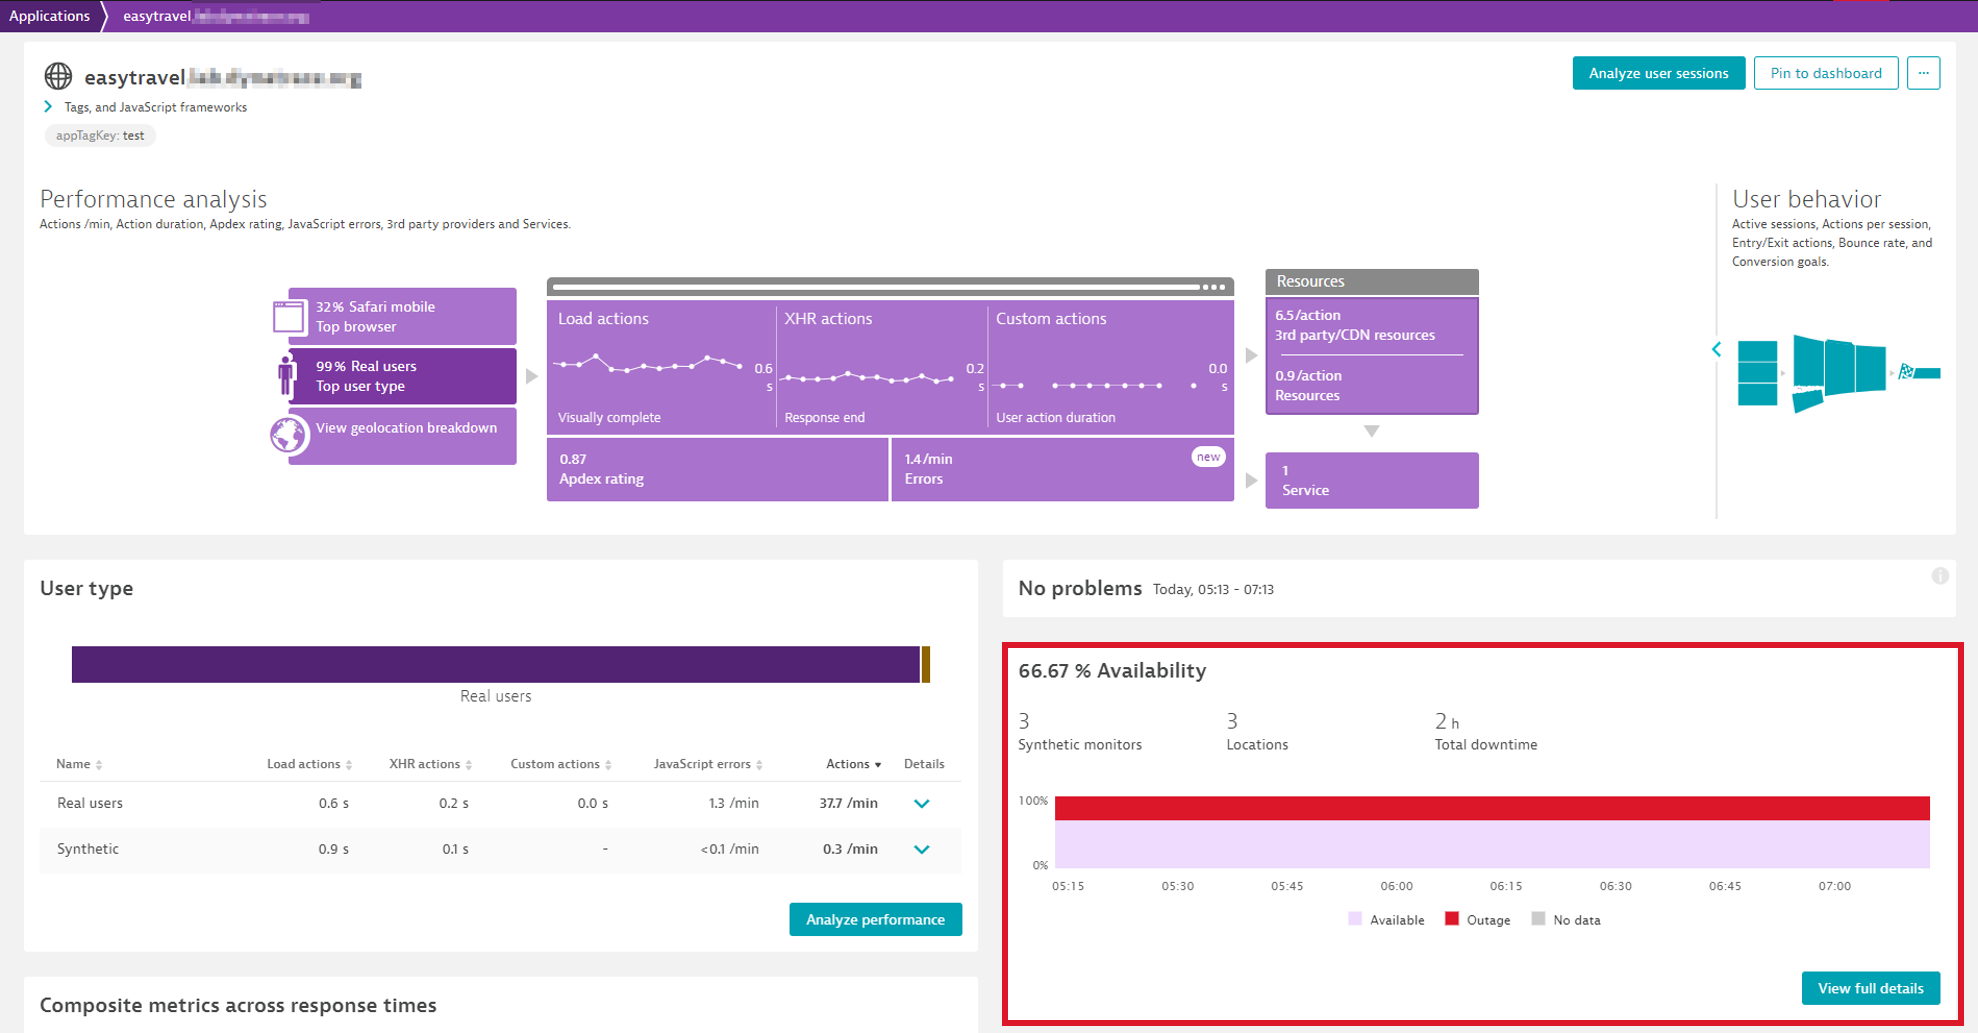
Task: Click User behavior heading
Action: [x=1806, y=199]
